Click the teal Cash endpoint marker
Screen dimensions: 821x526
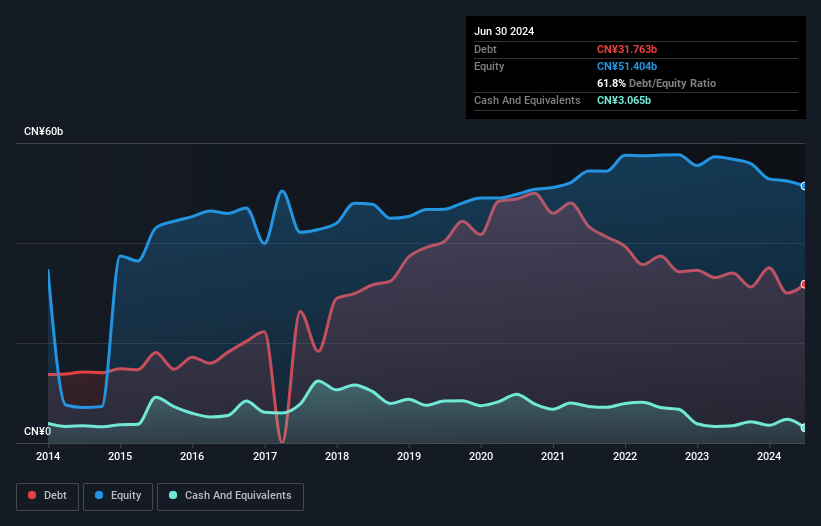[804, 428]
